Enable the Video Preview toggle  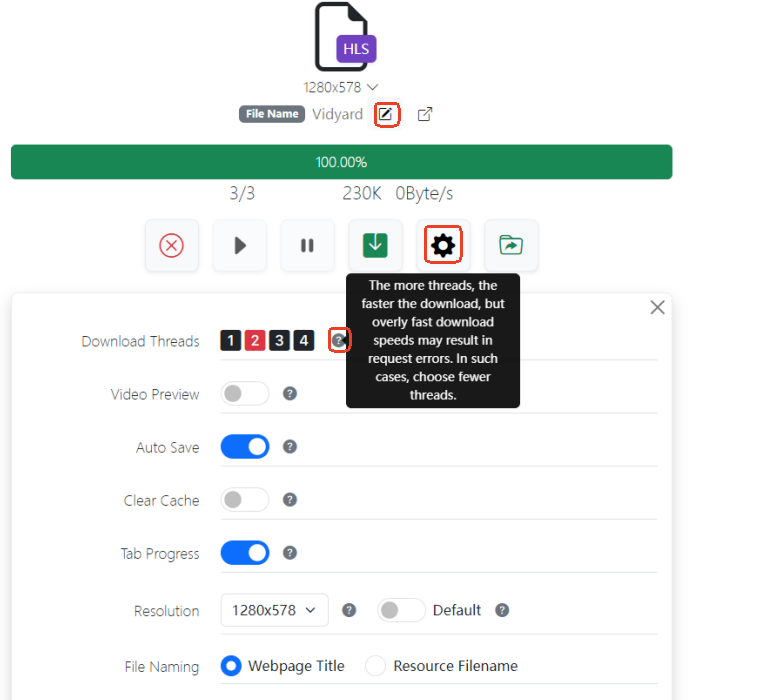tap(245, 394)
